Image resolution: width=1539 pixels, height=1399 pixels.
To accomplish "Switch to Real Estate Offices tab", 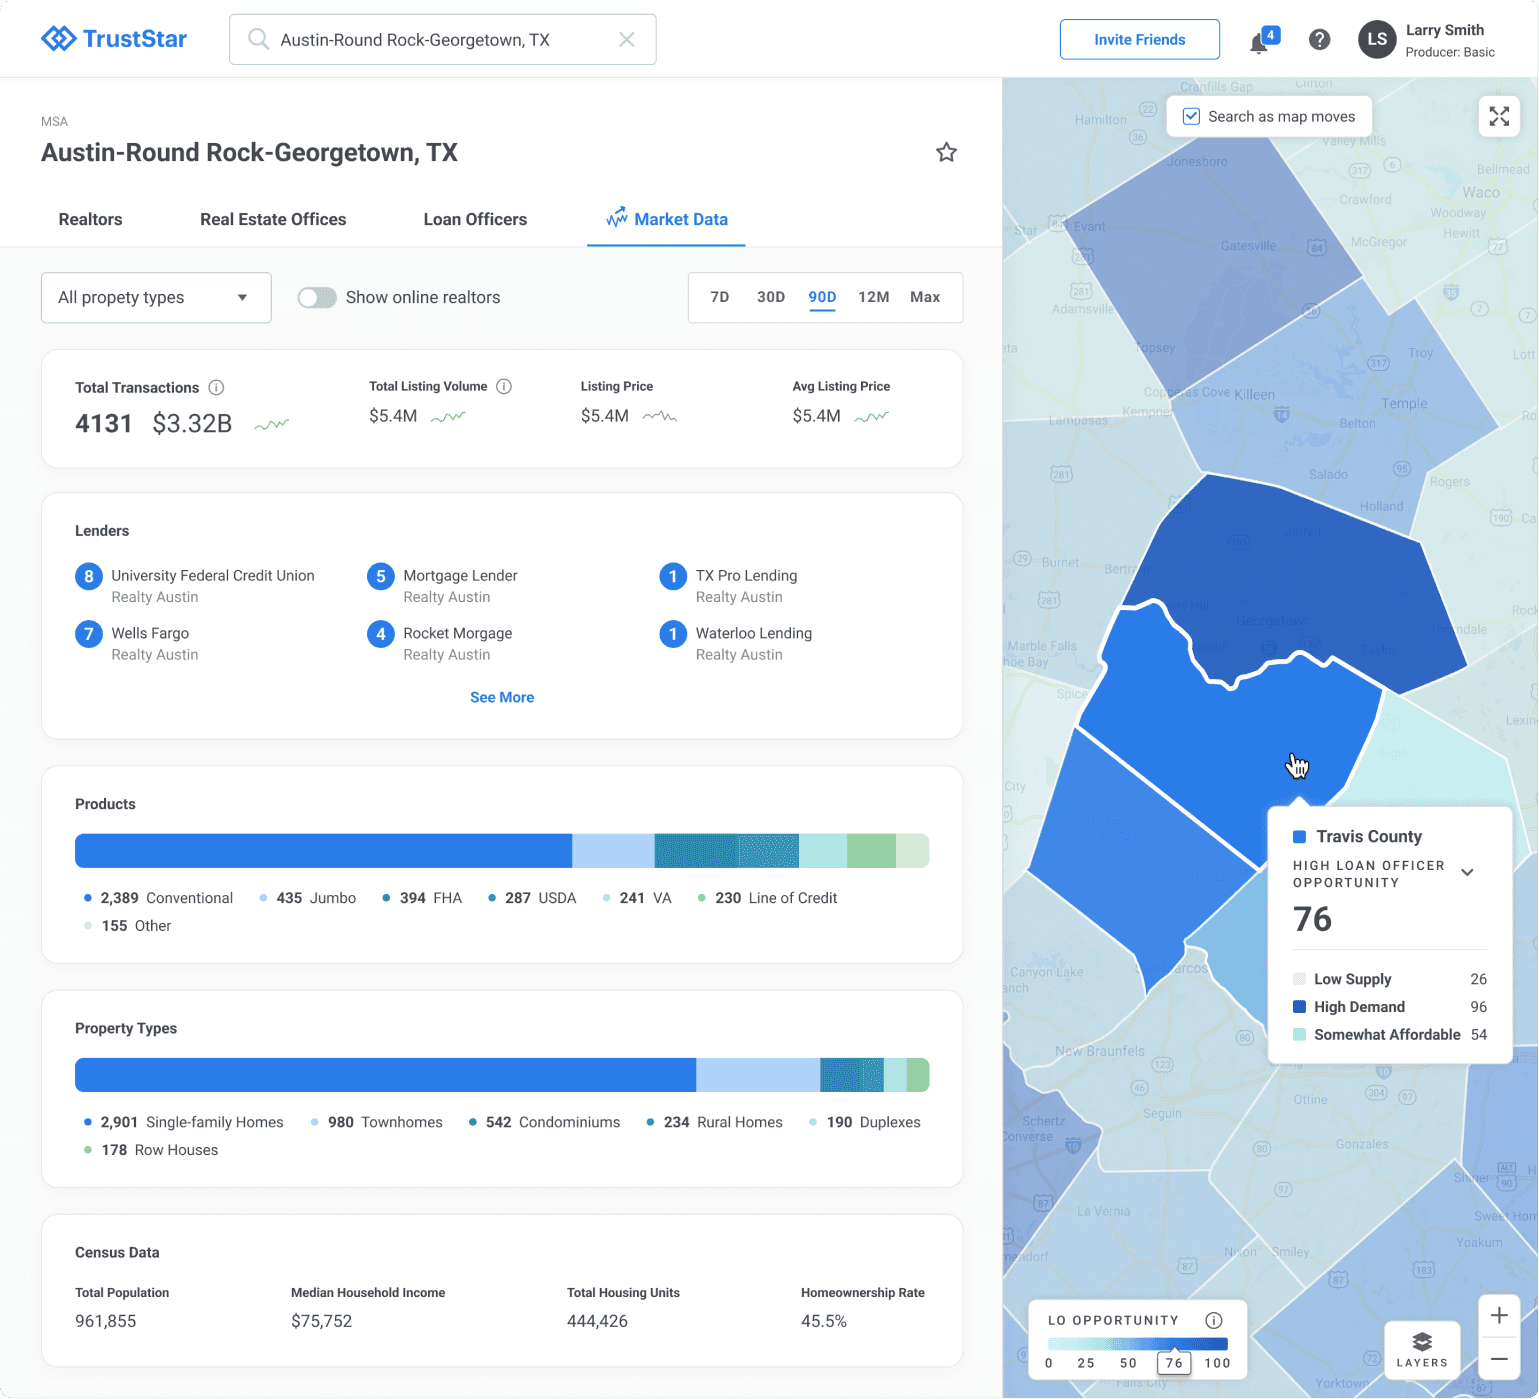I will [273, 219].
